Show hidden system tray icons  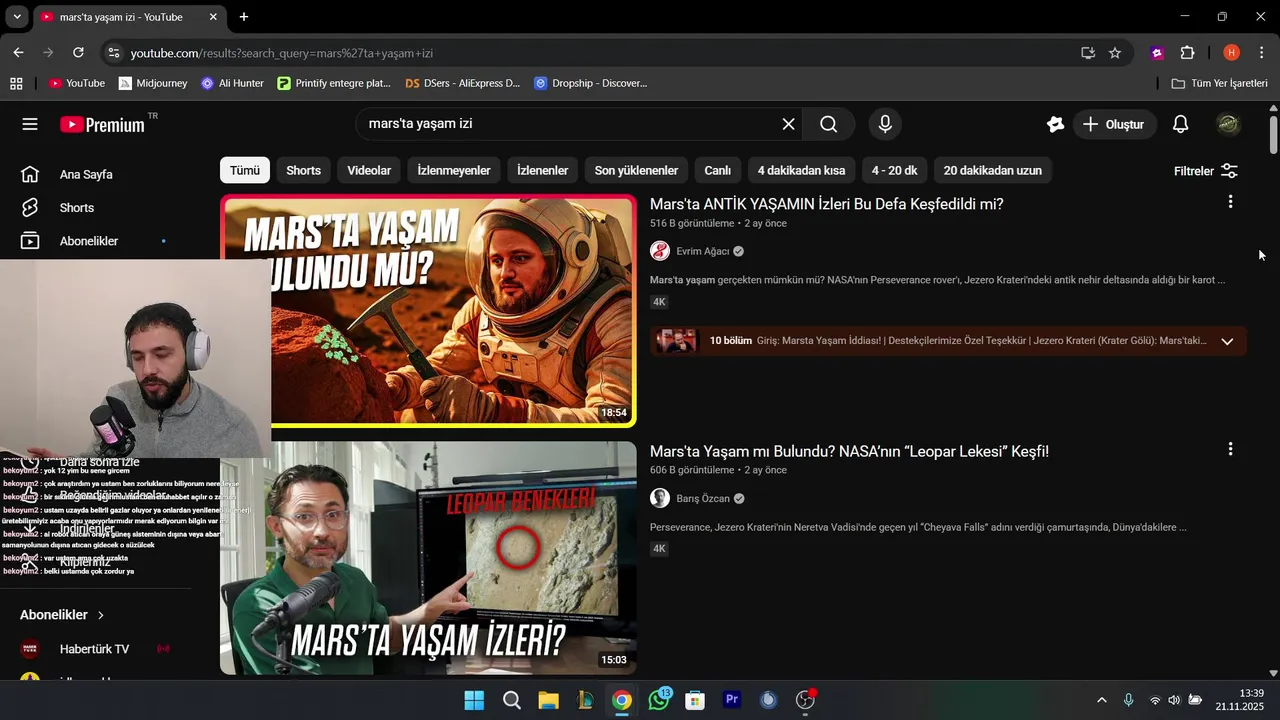[x=1102, y=700]
